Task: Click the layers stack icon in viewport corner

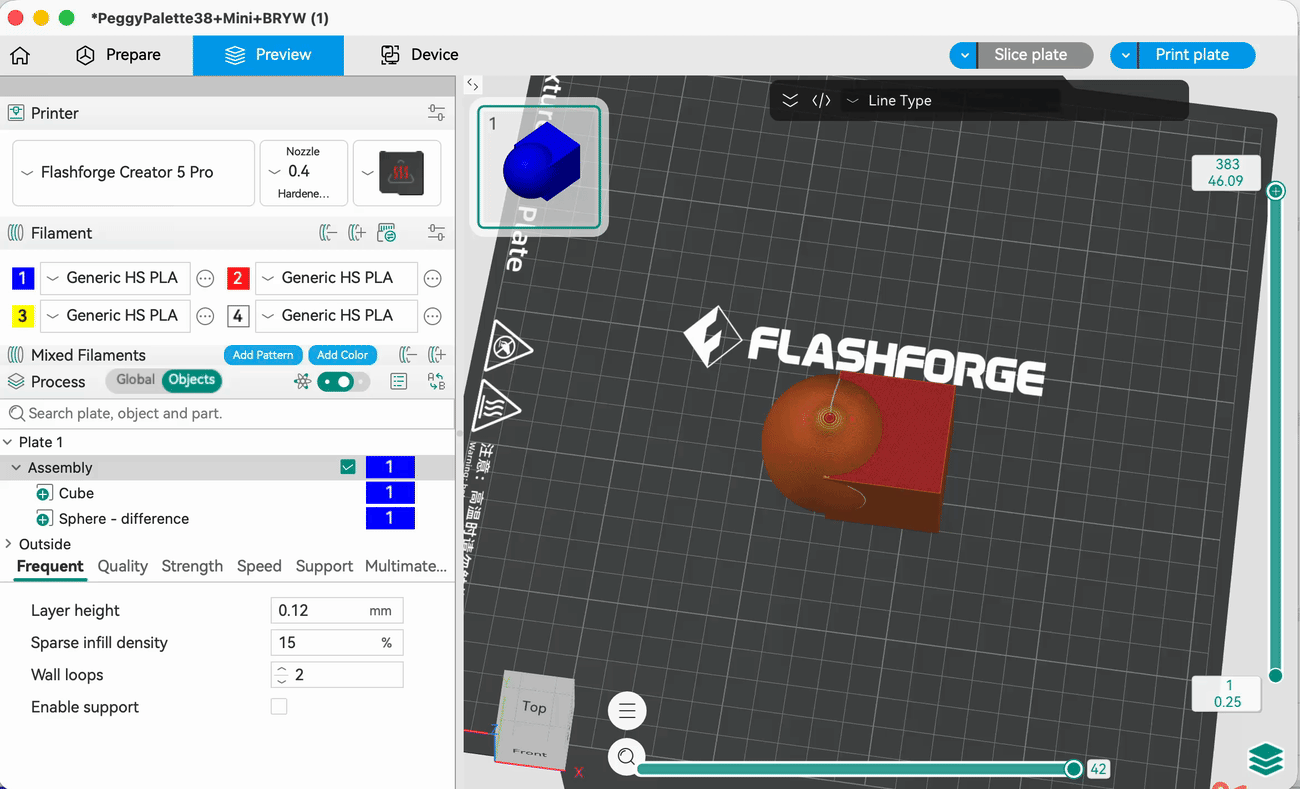Action: coord(1266,760)
